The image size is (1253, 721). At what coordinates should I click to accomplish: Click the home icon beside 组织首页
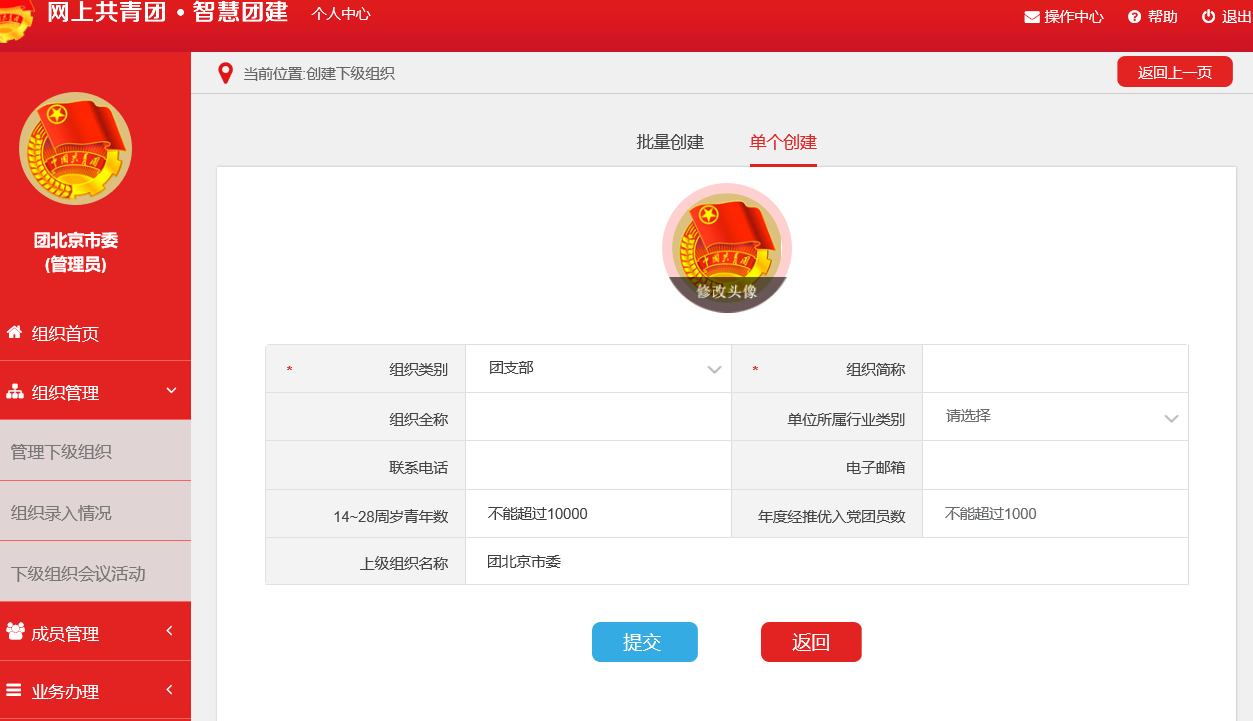pyautogui.click(x=15, y=332)
